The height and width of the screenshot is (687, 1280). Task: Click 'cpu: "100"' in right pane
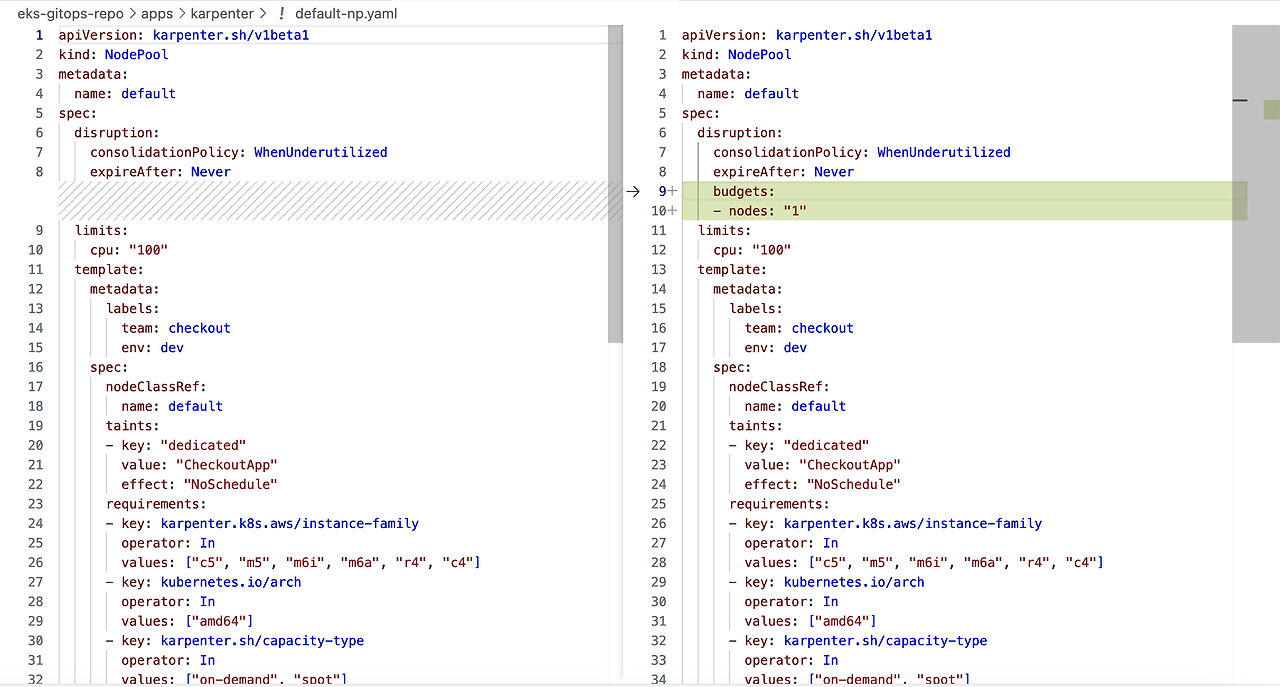[752, 250]
